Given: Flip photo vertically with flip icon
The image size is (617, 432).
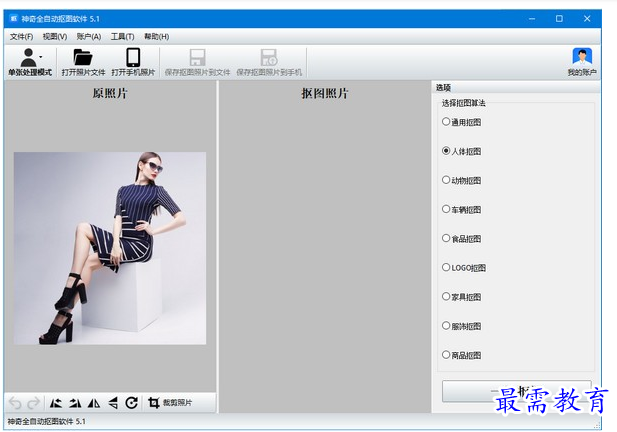Looking at the screenshot, I should [113, 403].
